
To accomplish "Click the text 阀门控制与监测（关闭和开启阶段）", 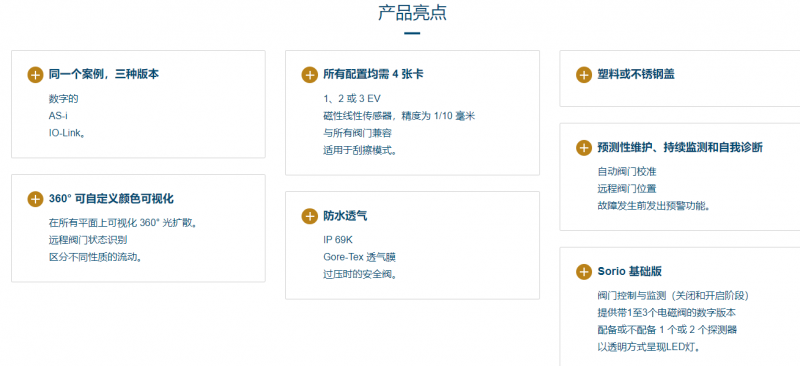I will click(x=673, y=296).
